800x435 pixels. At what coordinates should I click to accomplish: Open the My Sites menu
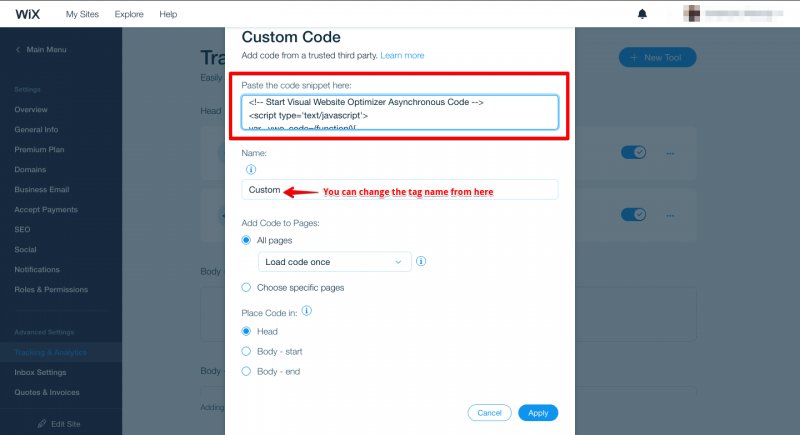click(x=82, y=14)
